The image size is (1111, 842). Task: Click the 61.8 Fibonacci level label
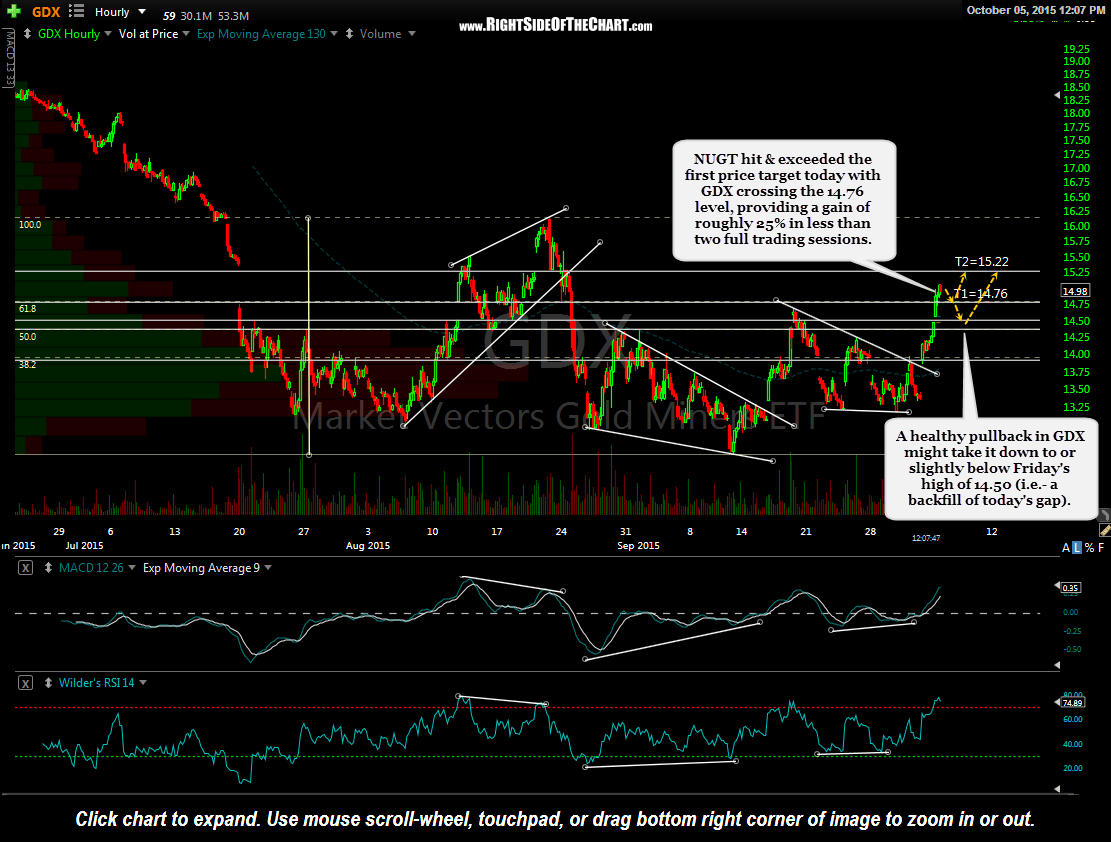pyautogui.click(x=27, y=308)
